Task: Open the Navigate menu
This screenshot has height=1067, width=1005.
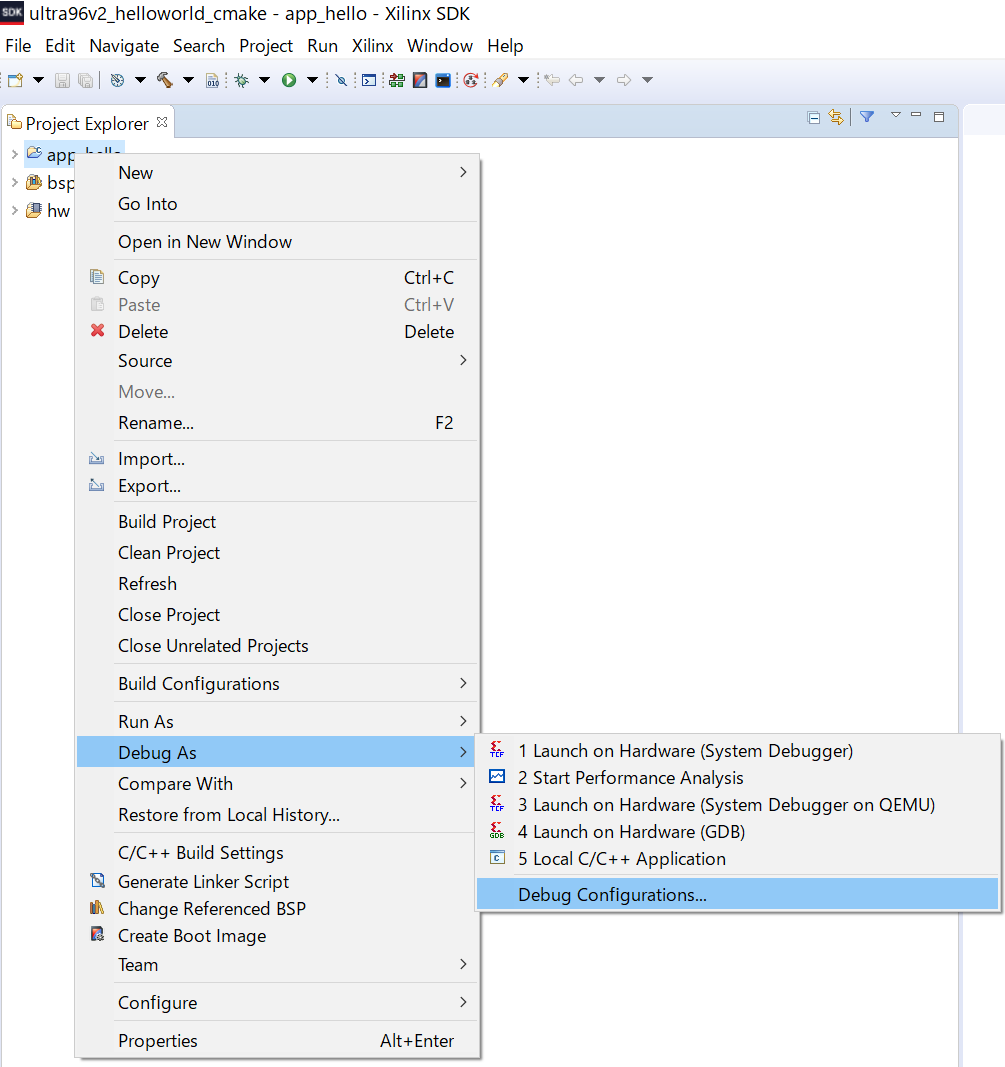Action: click(x=124, y=46)
